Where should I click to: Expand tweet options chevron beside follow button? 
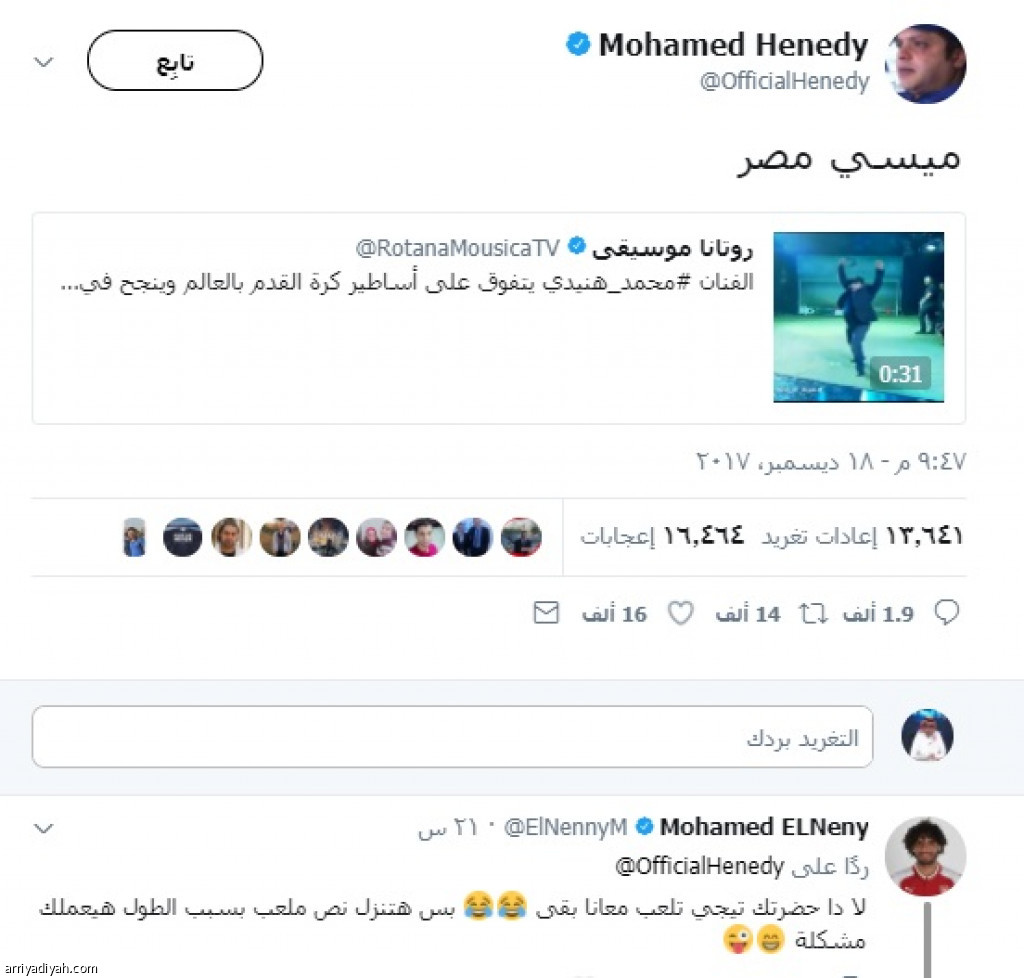click(44, 62)
